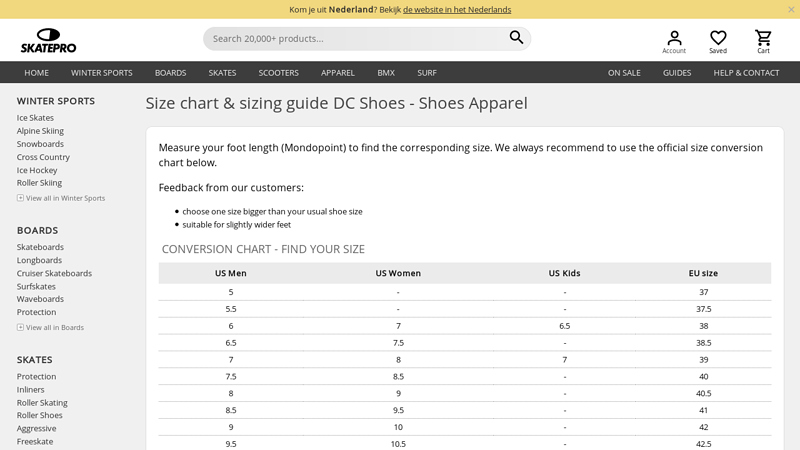Go to ON SALE in navigation
800x450 pixels.
[x=624, y=72]
